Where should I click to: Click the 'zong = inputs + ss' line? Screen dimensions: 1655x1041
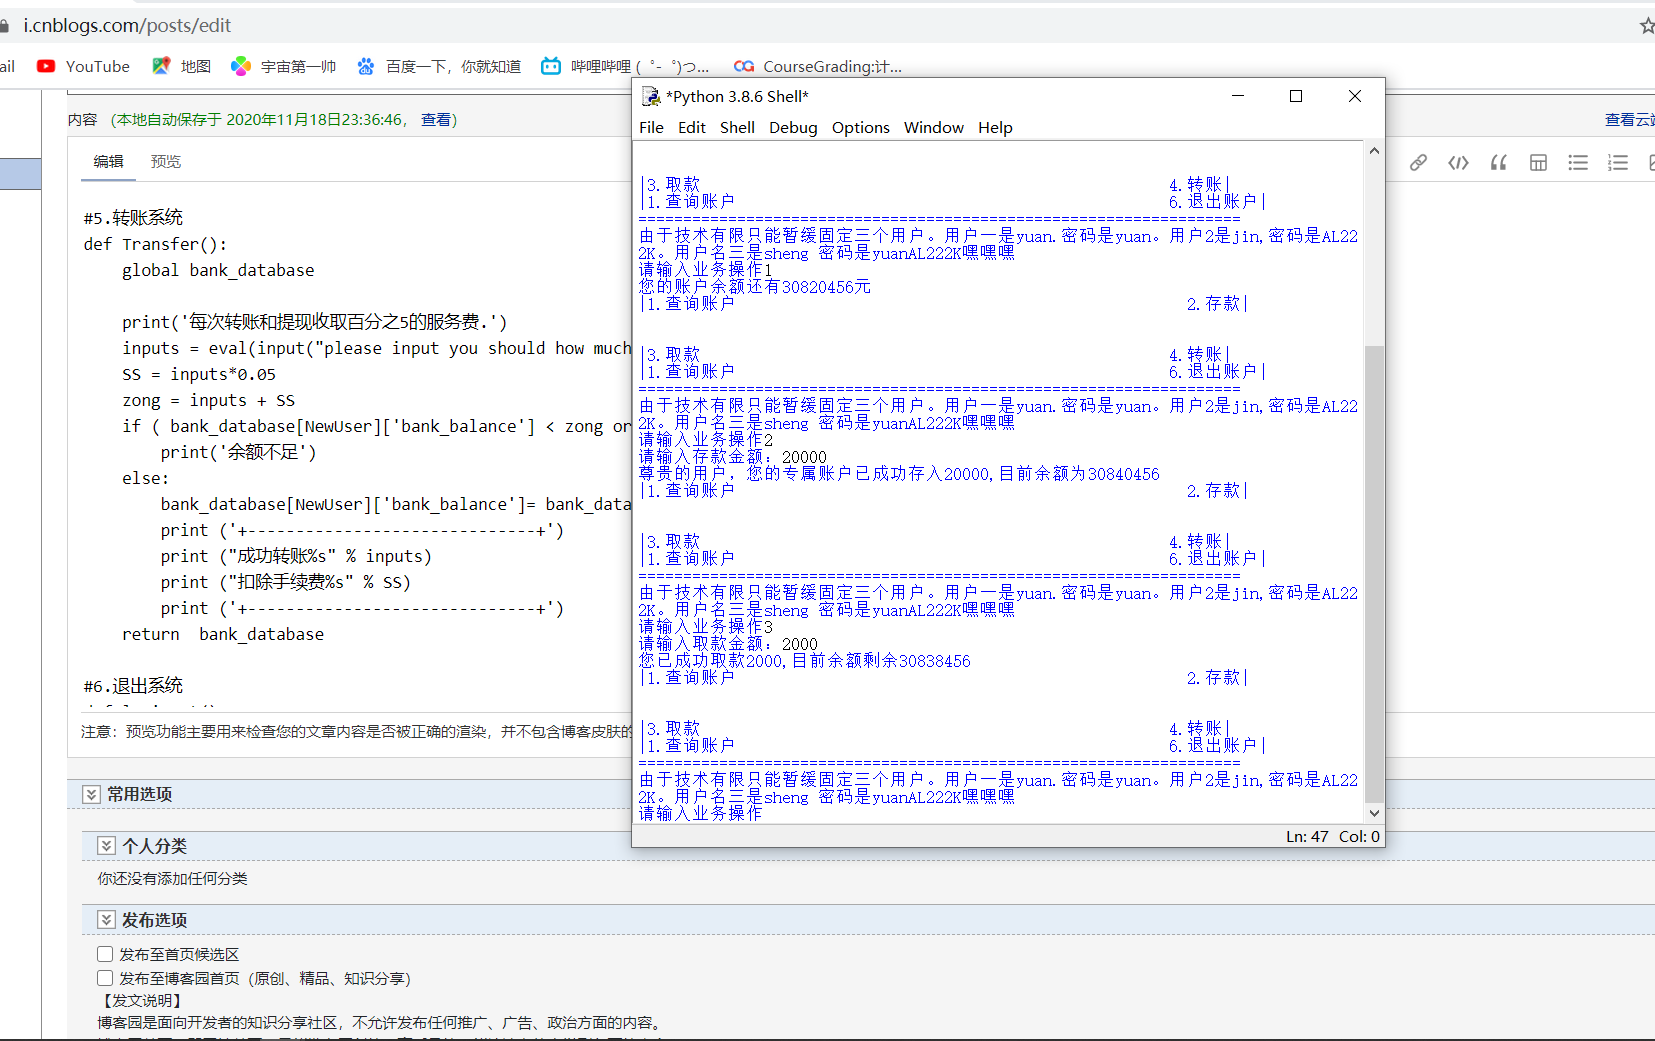pos(208,400)
